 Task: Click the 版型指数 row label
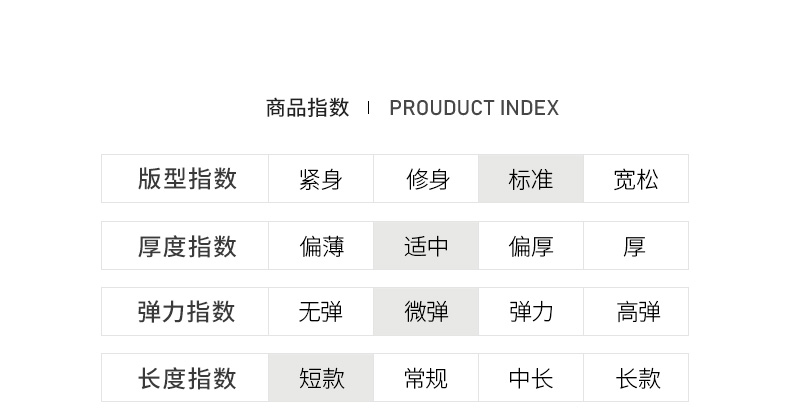coord(187,180)
